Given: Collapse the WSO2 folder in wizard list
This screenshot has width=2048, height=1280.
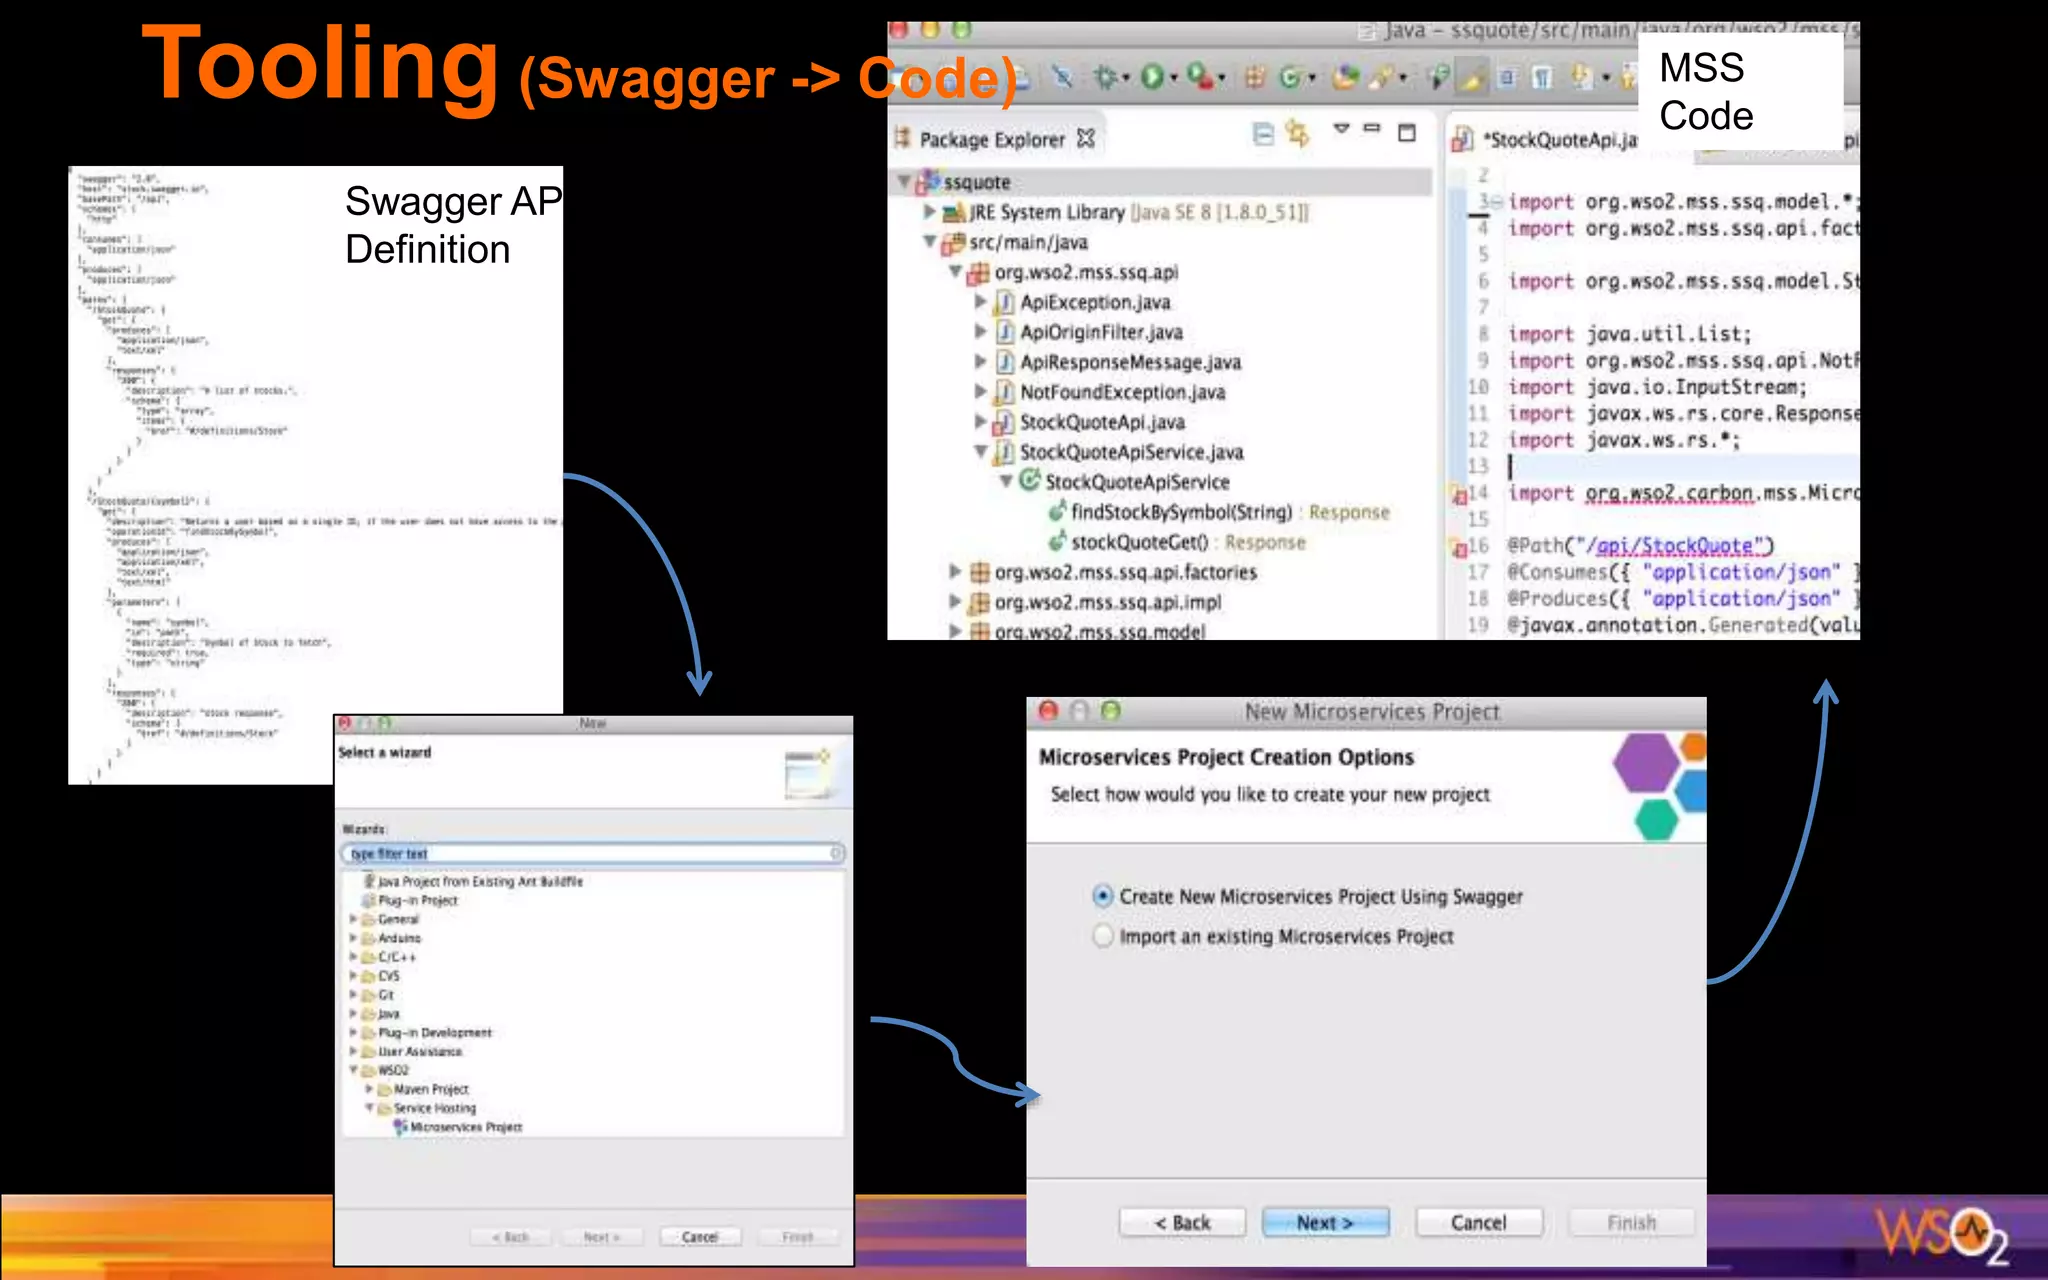Looking at the screenshot, I should [353, 1070].
